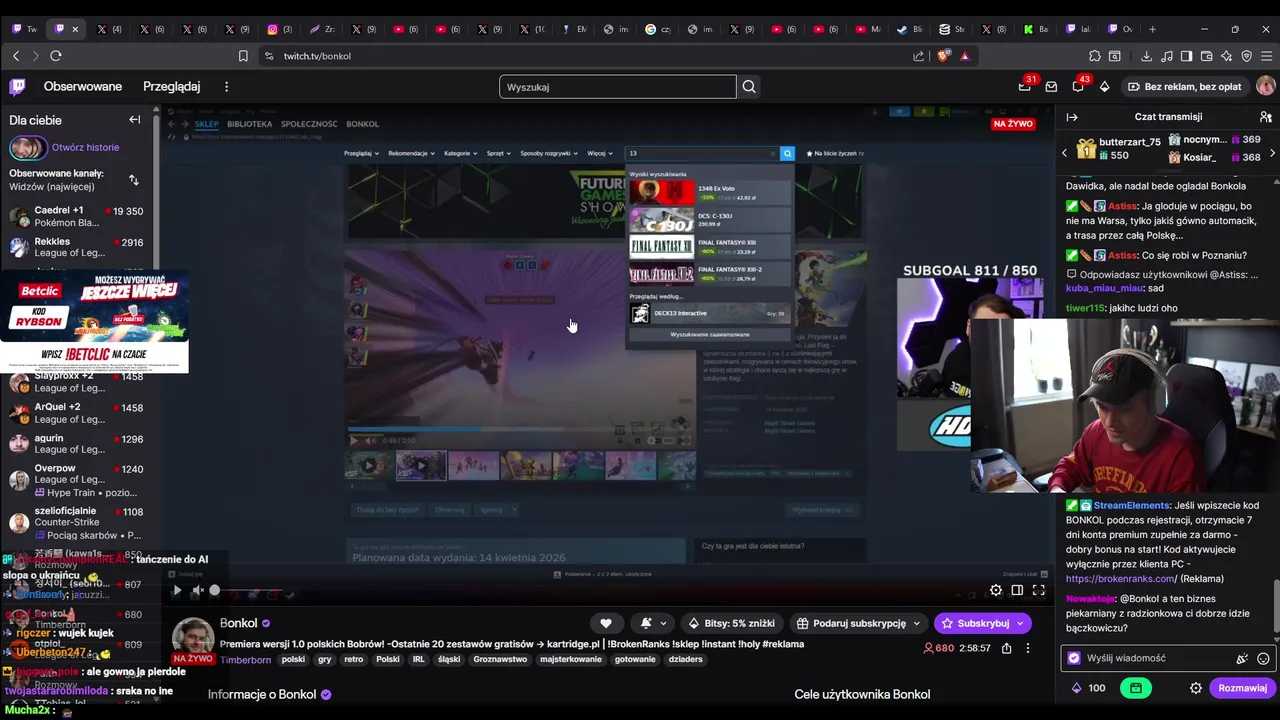Click Brave Shields lion icon
The height and width of the screenshot is (720, 1280).
(943, 56)
